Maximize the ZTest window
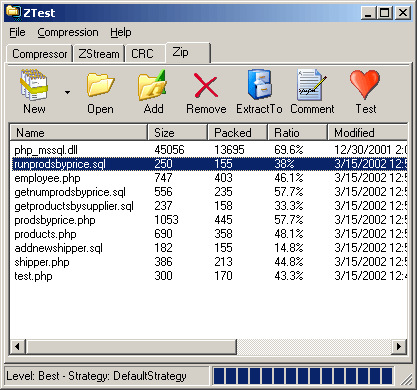 (384, 13)
